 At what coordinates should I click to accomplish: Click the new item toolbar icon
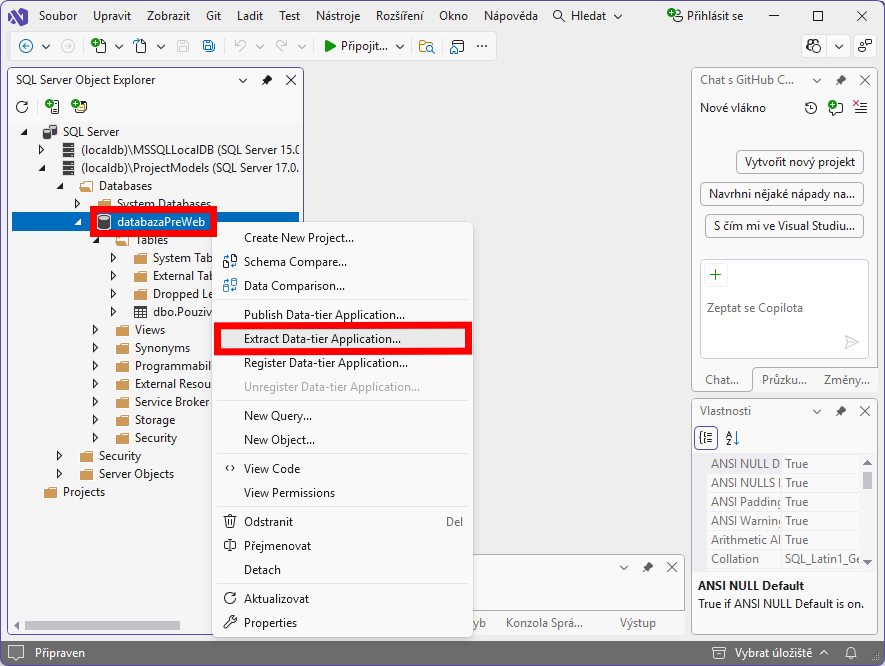99,46
